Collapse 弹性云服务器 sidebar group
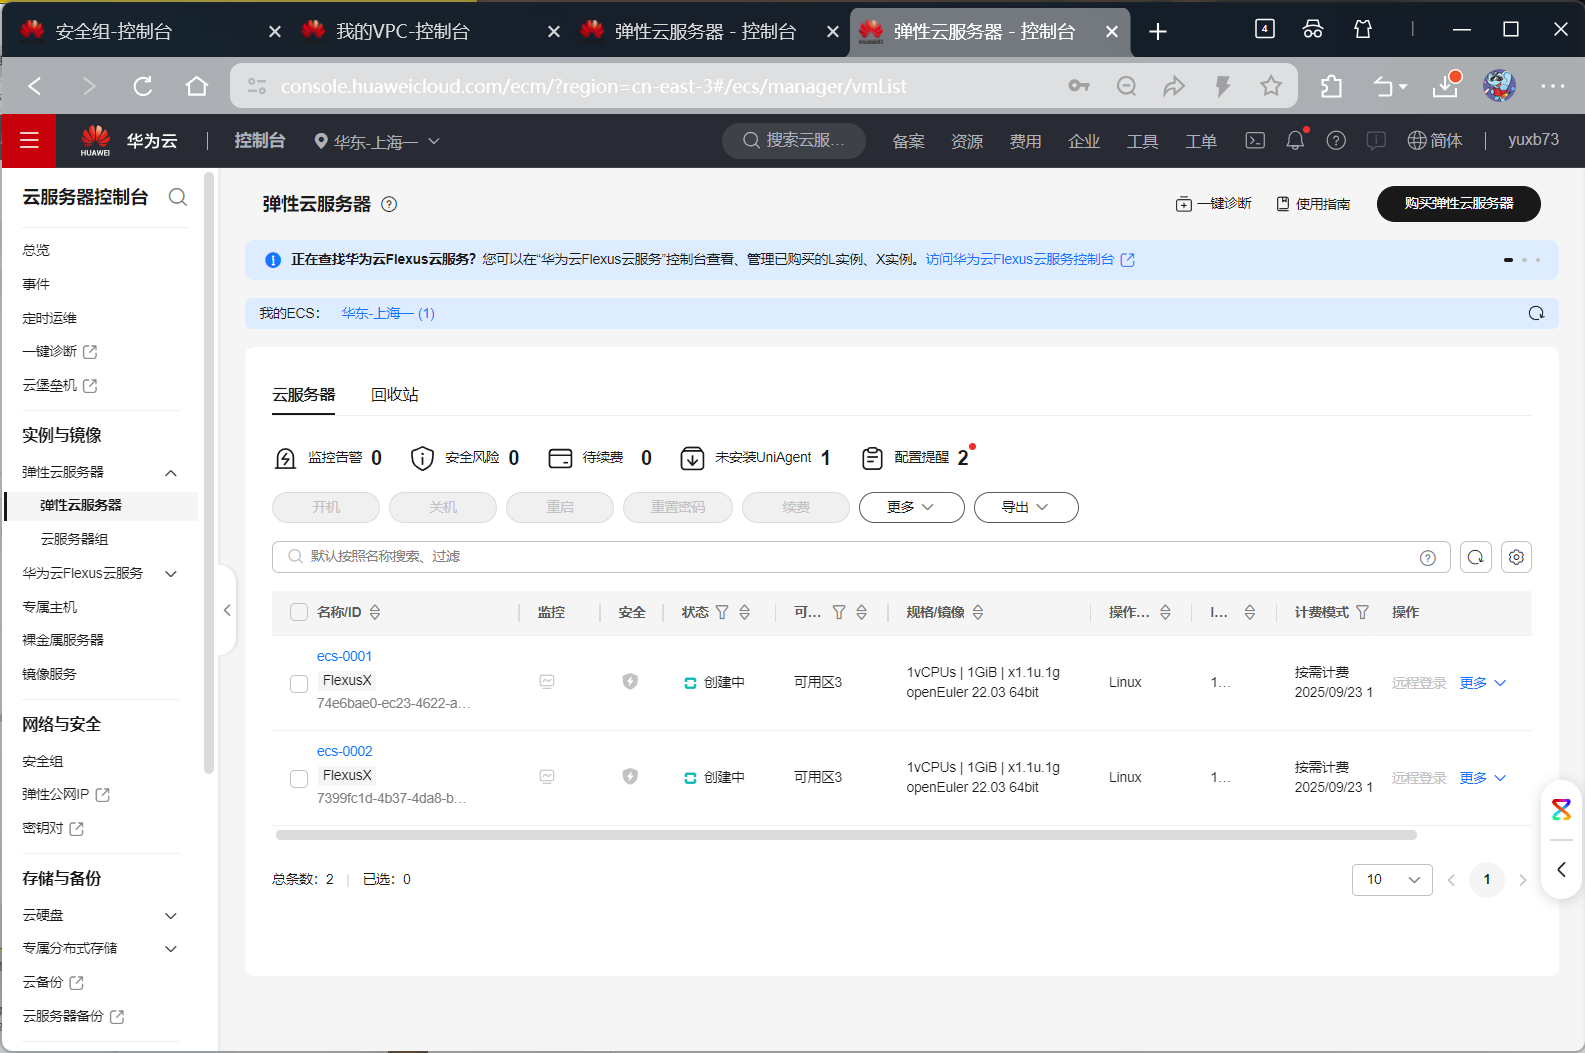1585x1053 pixels. click(x=171, y=473)
